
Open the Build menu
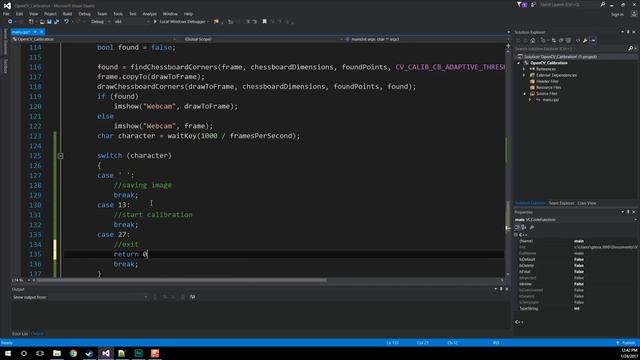coord(67,14)
